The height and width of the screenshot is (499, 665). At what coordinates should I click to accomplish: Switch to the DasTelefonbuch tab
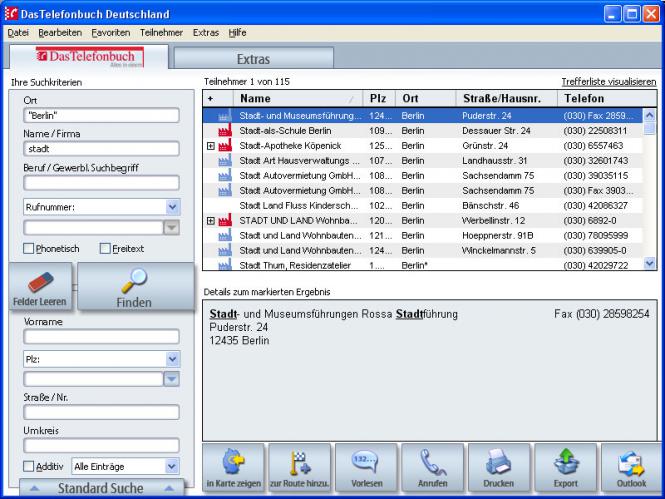tap(89, 57)
